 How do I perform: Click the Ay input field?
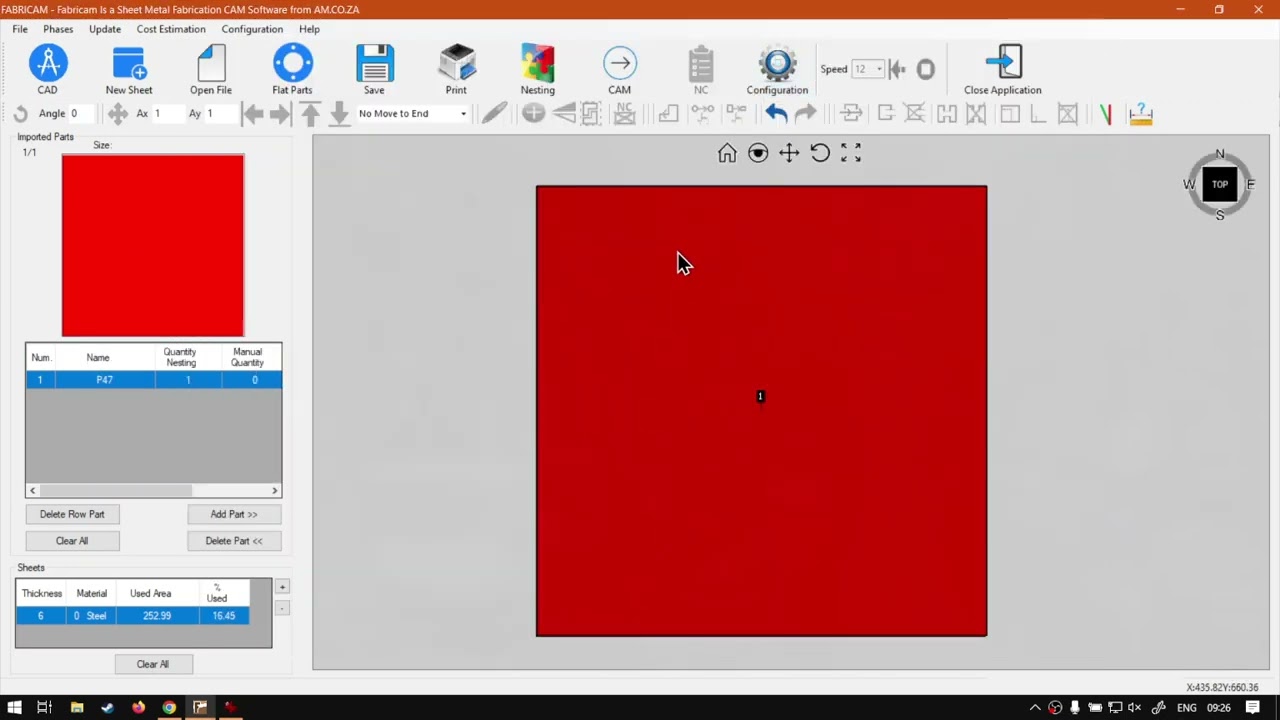pyautogui.click(x=220, y=114)
